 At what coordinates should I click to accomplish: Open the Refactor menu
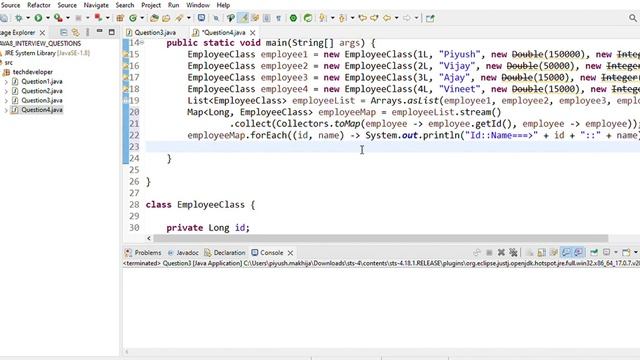pyautogui.click(x=39, y=5)
